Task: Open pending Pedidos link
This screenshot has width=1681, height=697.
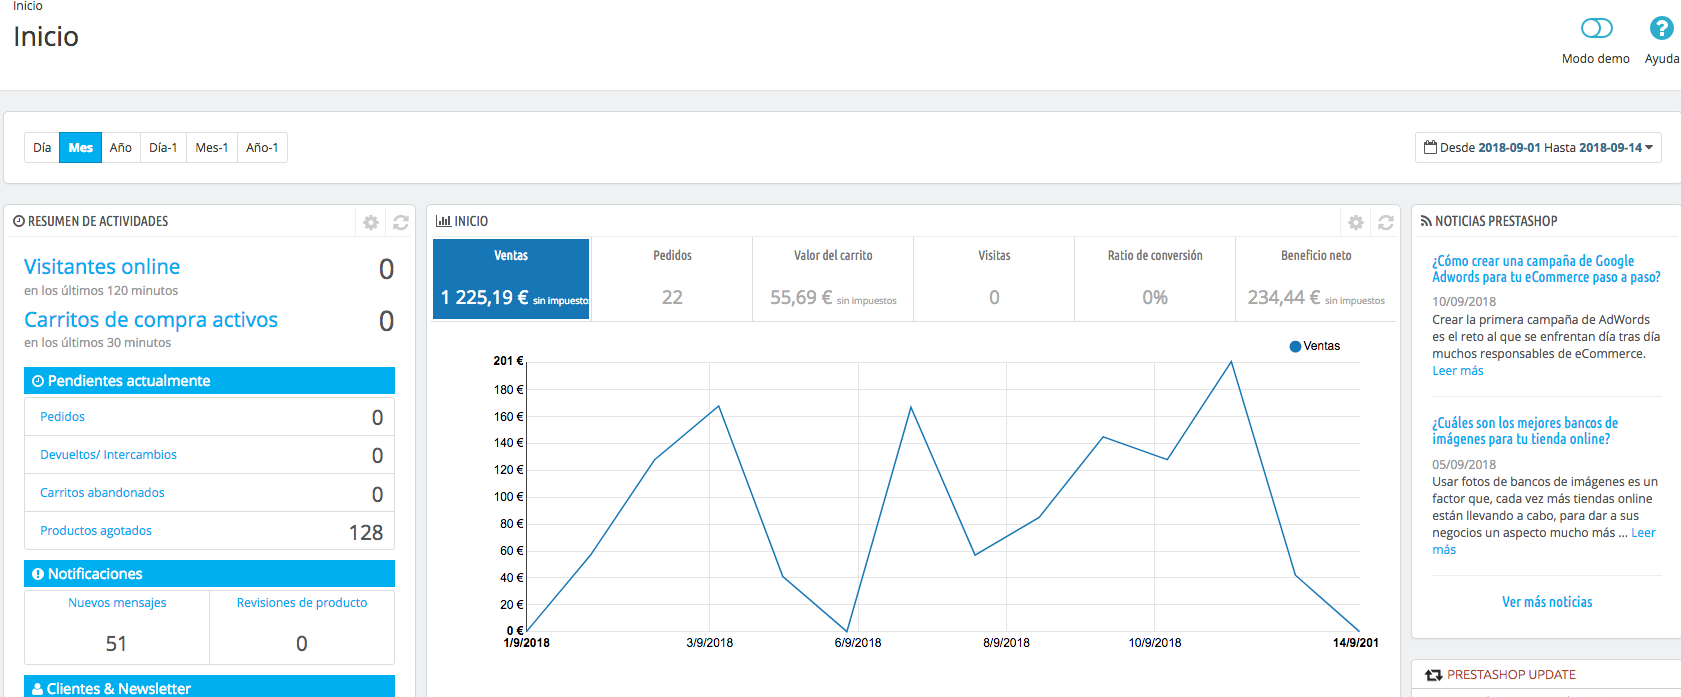Action: (62, 417)
